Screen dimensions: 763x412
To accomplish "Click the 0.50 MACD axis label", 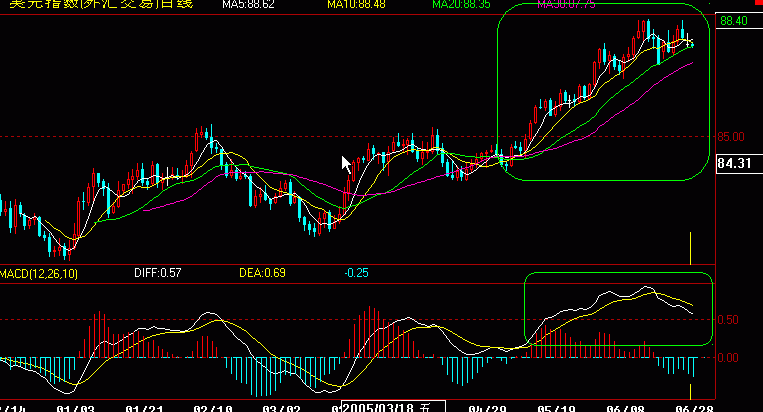I will 728,320.
